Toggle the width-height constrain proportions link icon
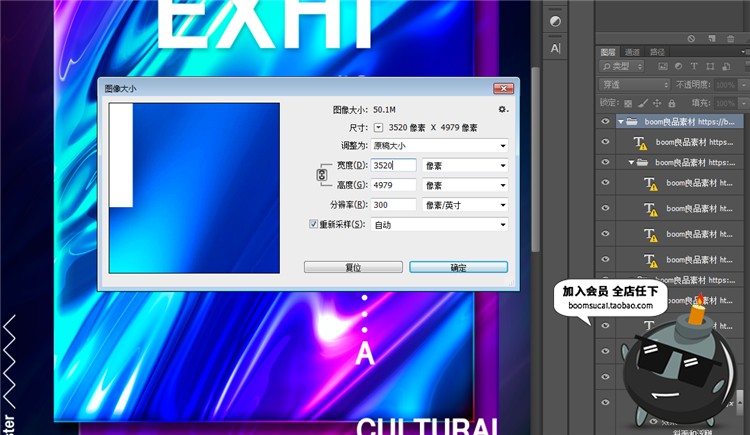 pyautogui.click(x=321, y=175)
